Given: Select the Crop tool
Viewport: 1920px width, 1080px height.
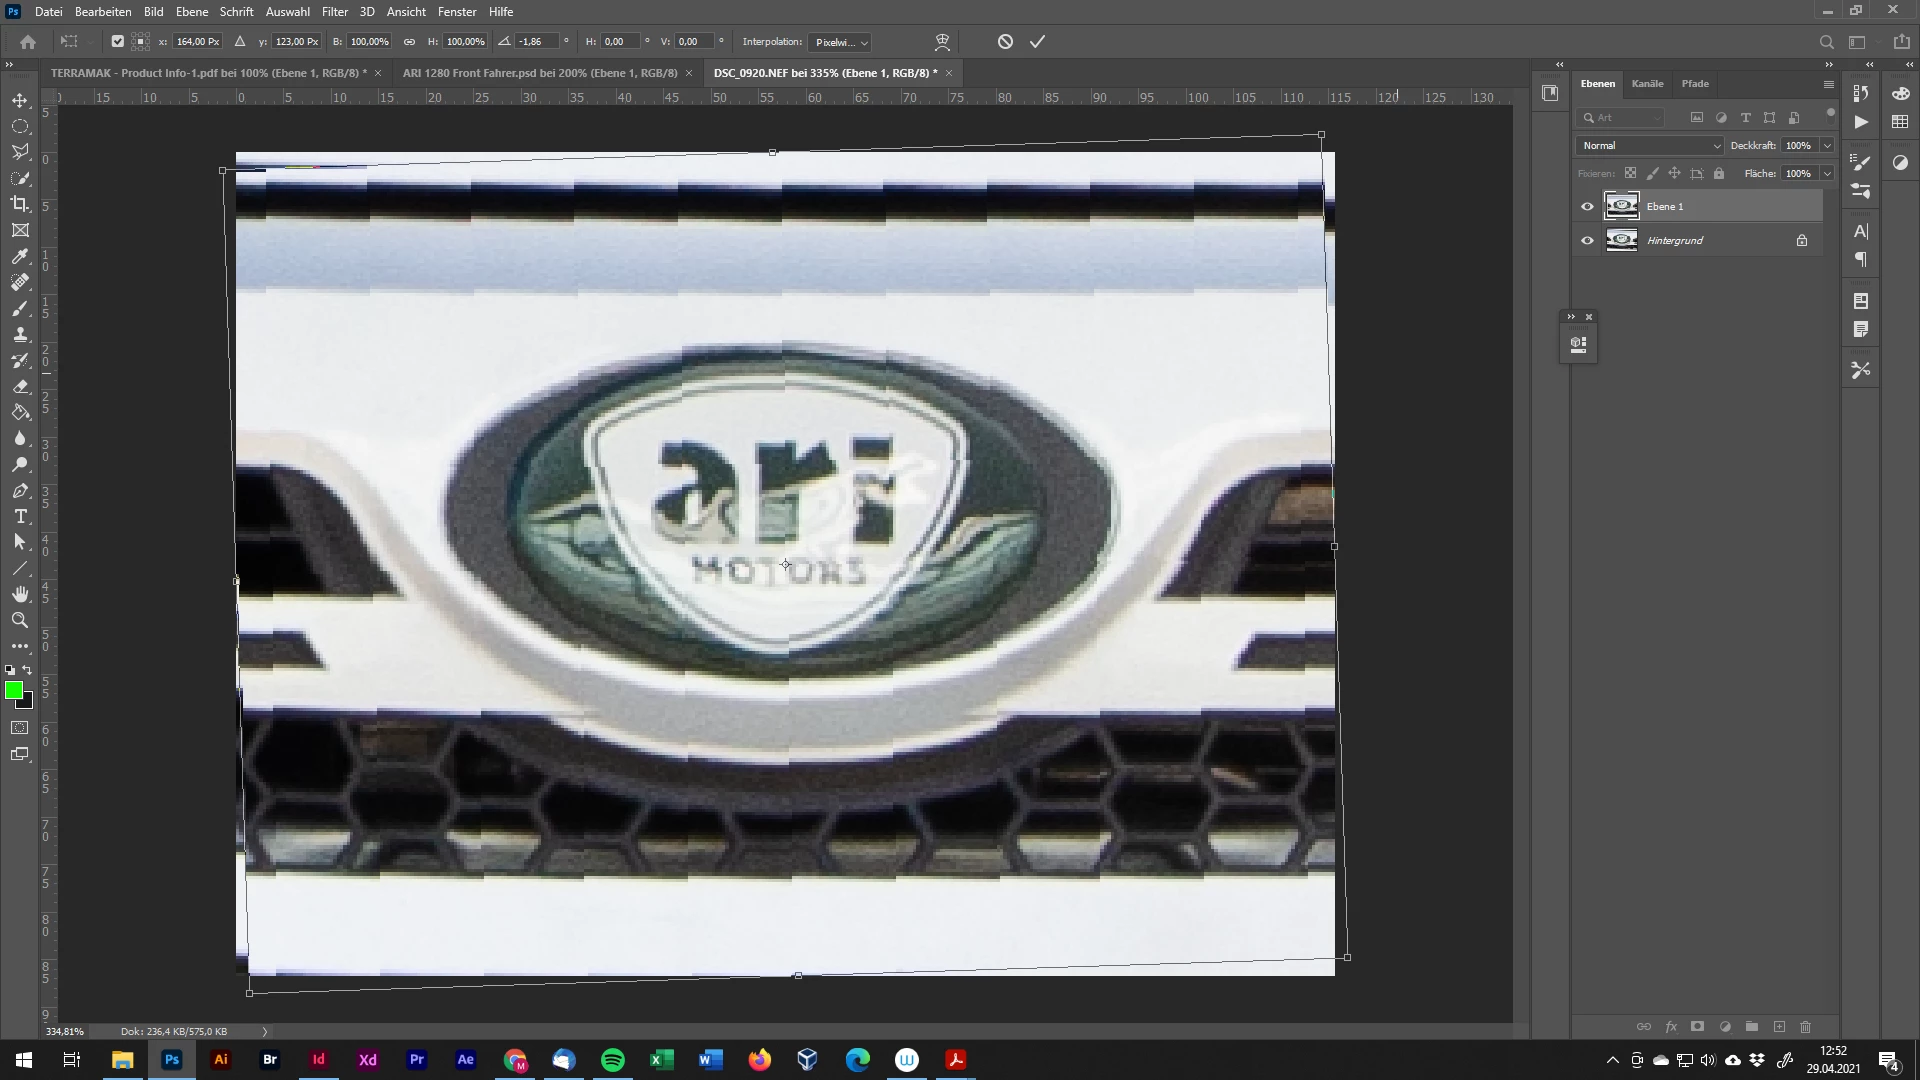Looking at the screenshot, I should coord(20,204).
